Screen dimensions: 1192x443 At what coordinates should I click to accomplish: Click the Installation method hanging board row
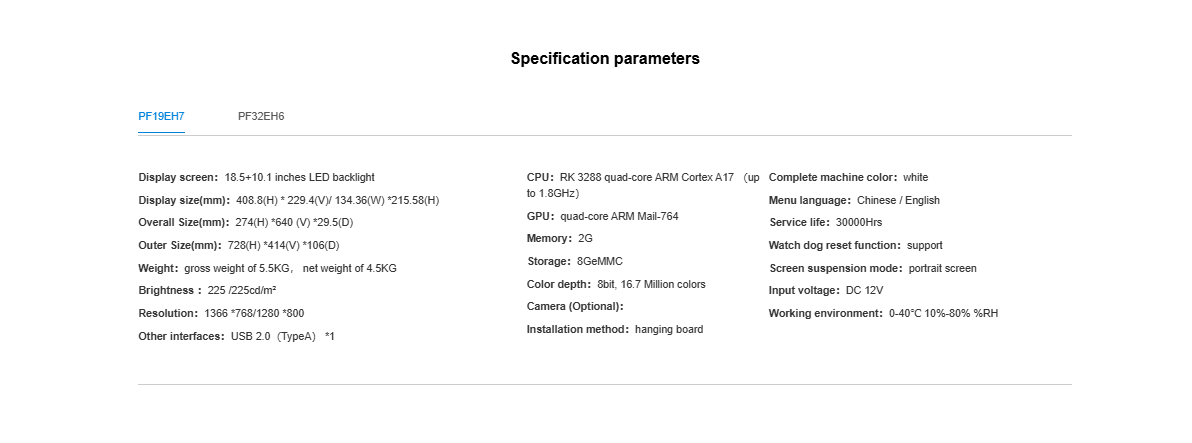click(615, 330)
